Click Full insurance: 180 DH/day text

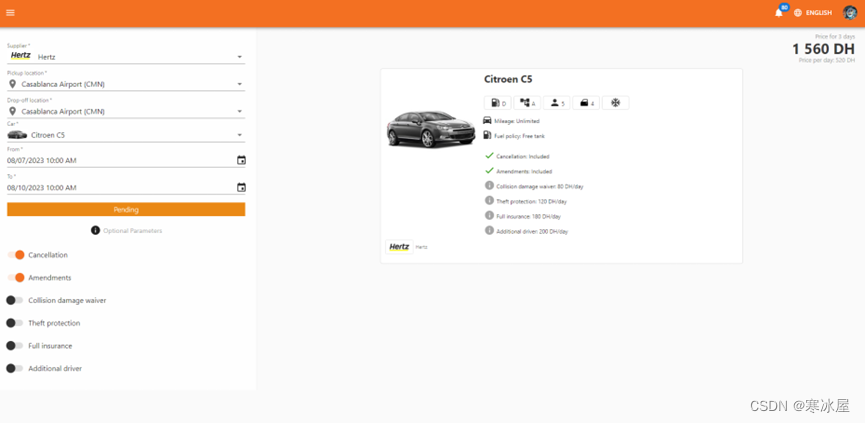tap(528, 216)
